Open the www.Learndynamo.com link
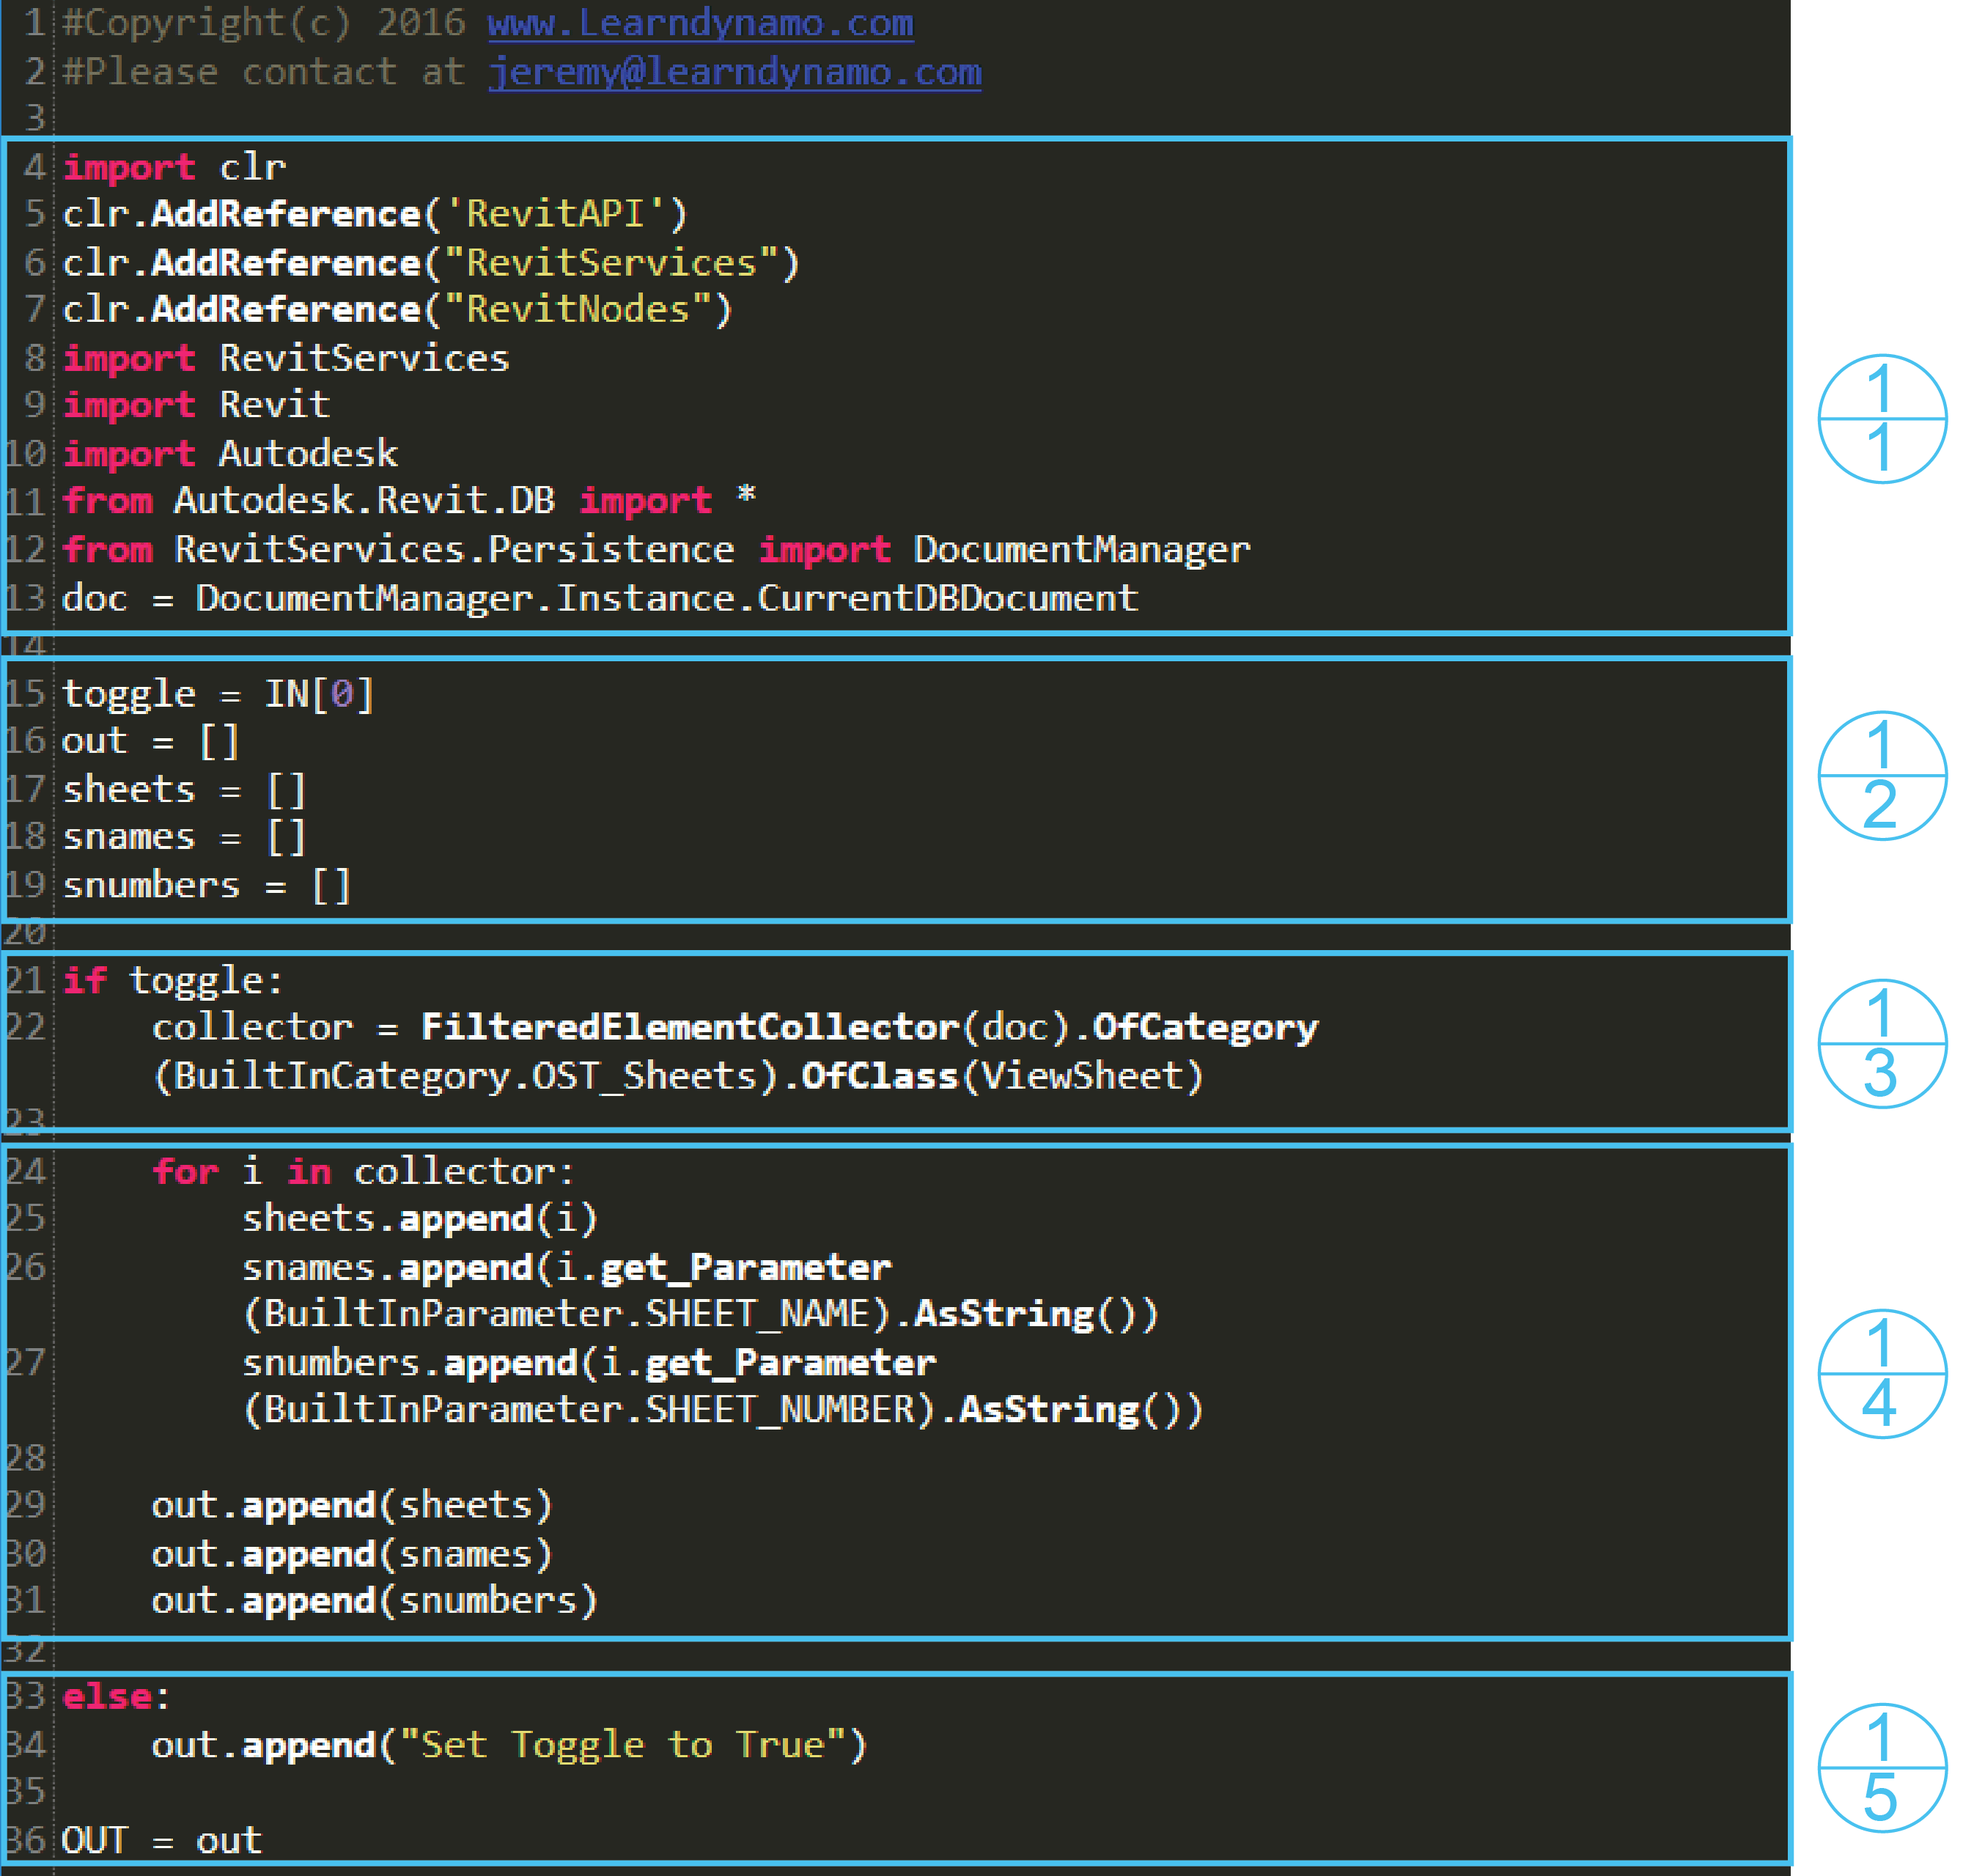The height and width of the screenshot is (1876, 1985). tap(700, 23)
